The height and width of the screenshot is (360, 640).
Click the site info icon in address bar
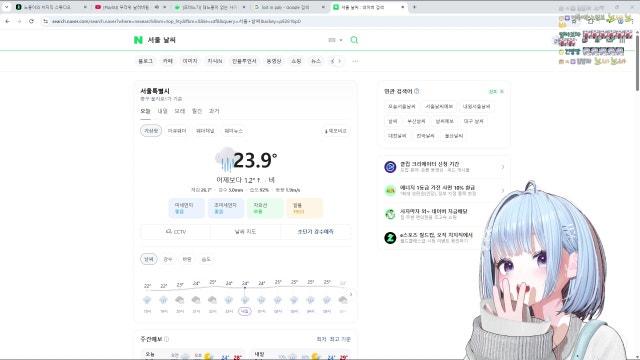pos(45,21)
